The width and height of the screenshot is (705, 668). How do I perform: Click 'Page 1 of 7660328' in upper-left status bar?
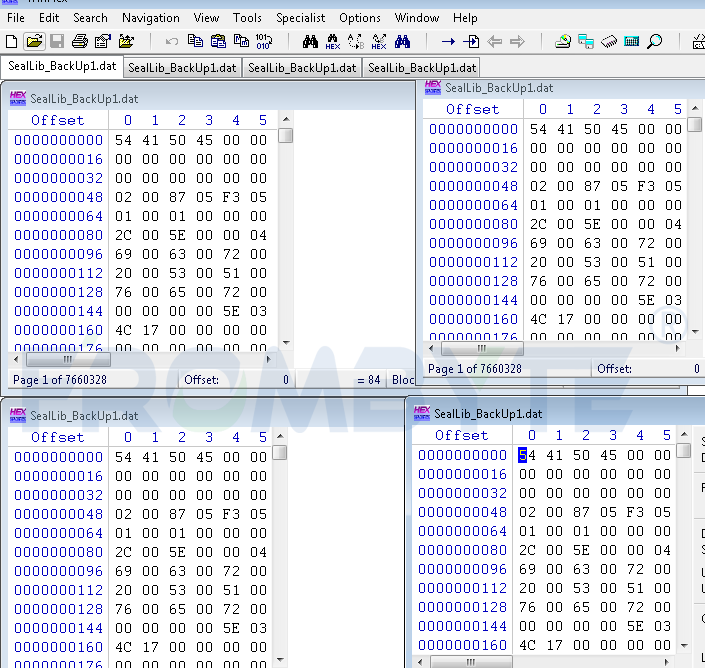click(60, 380)
